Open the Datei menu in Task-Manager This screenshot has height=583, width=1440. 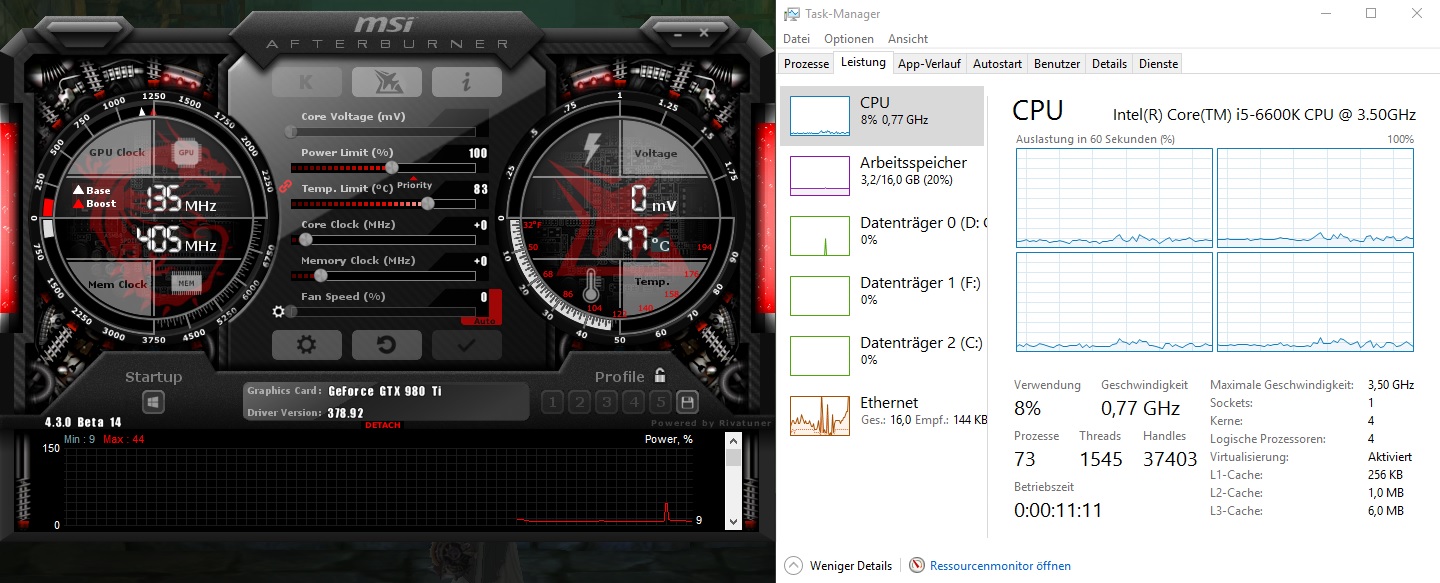[796, 39]
